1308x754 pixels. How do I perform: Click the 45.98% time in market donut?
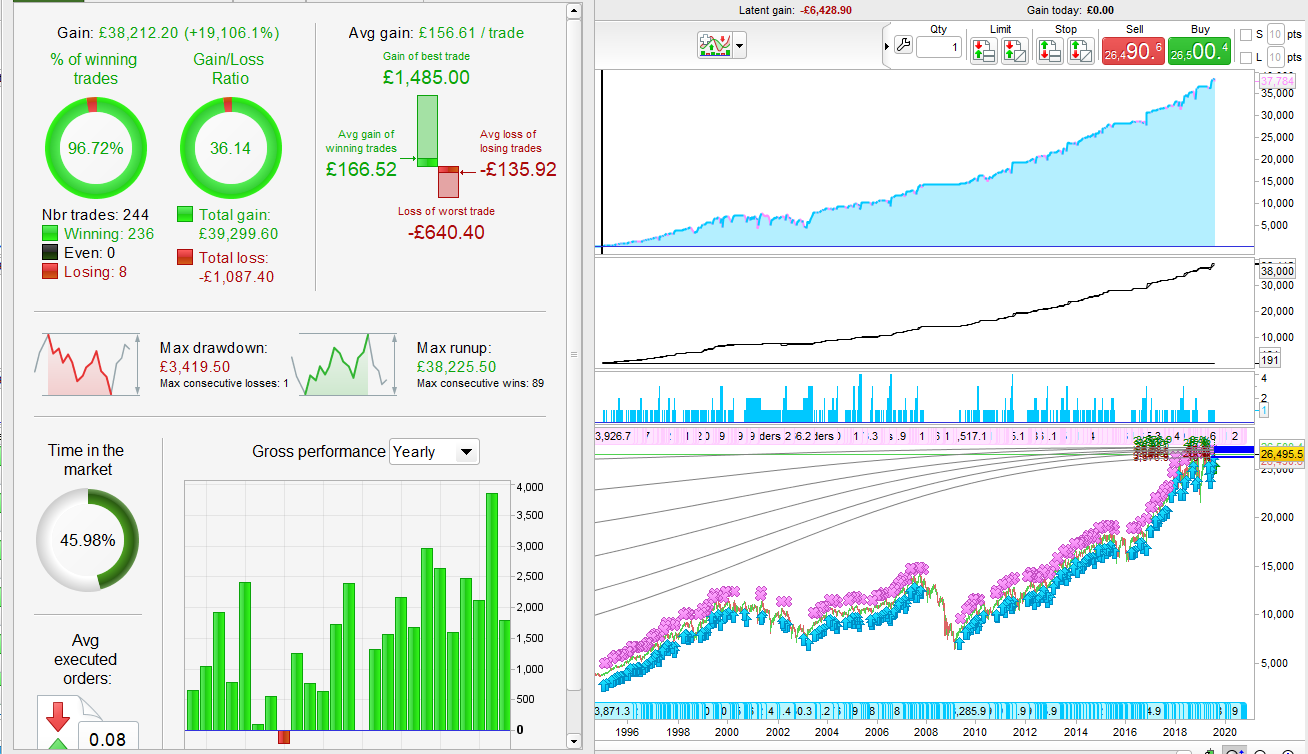pos(87,540)
